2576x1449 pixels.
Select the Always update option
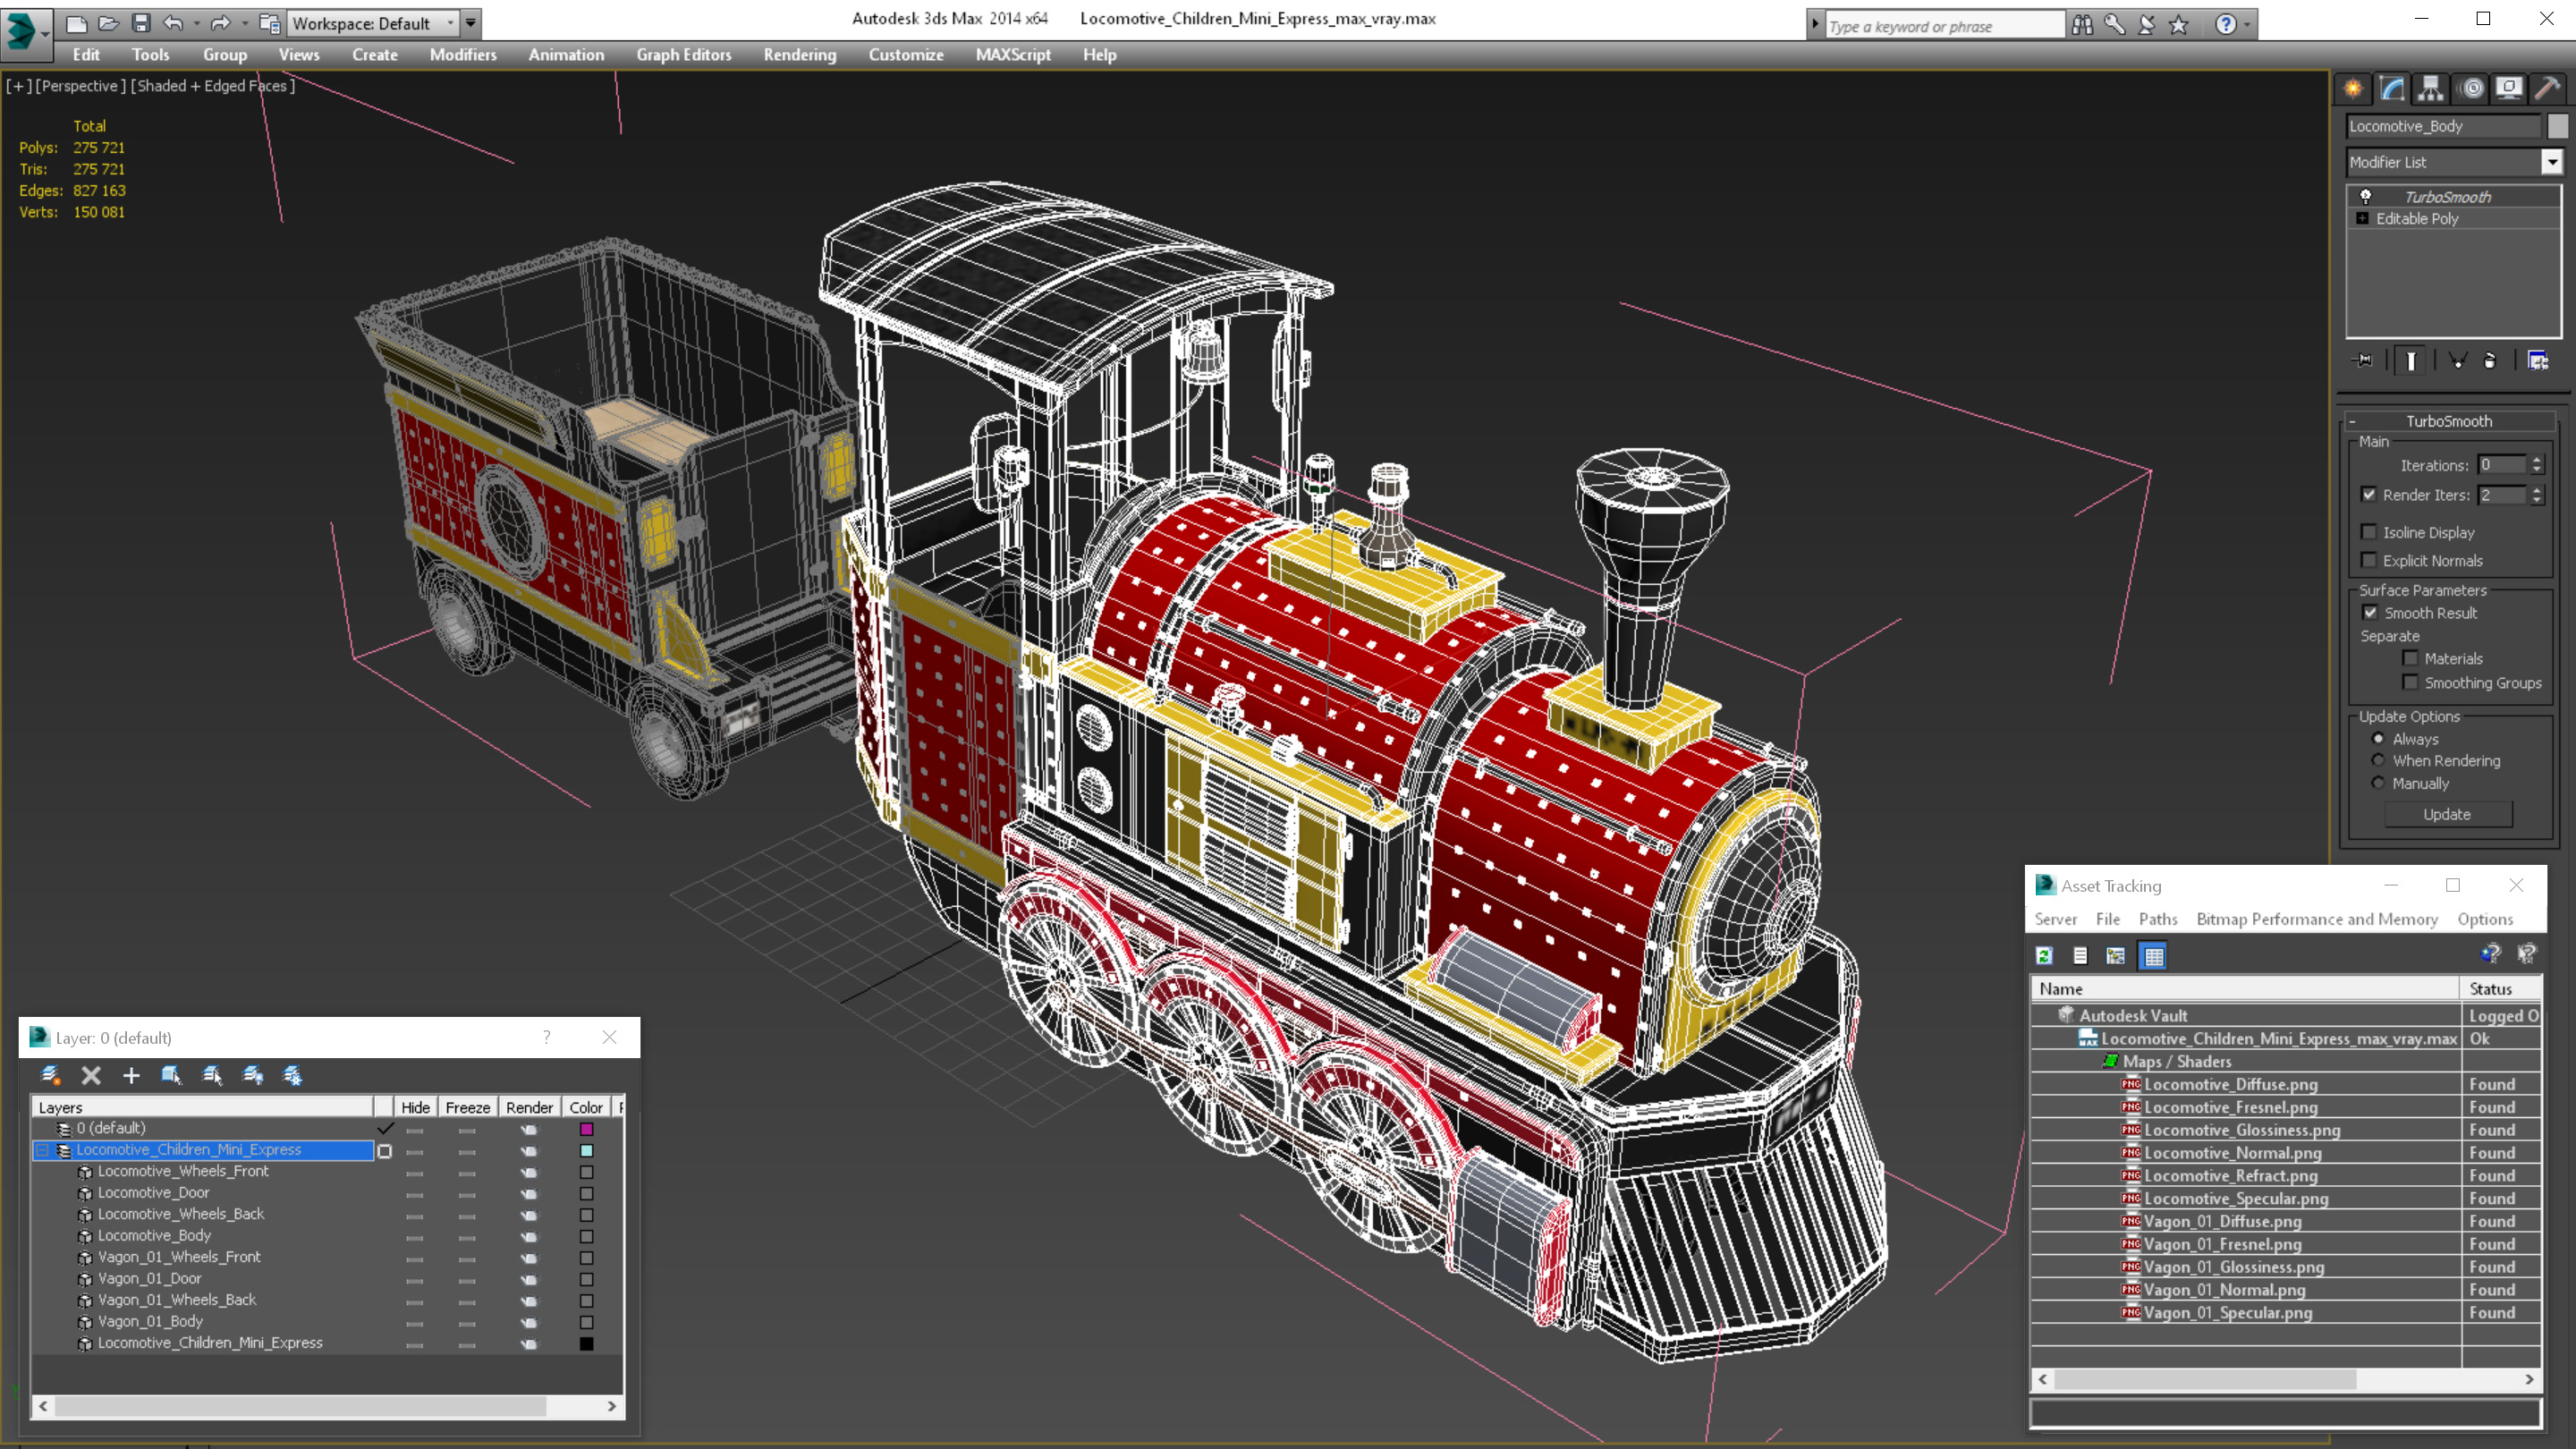pyautogui.click(x=2378, y=739)
